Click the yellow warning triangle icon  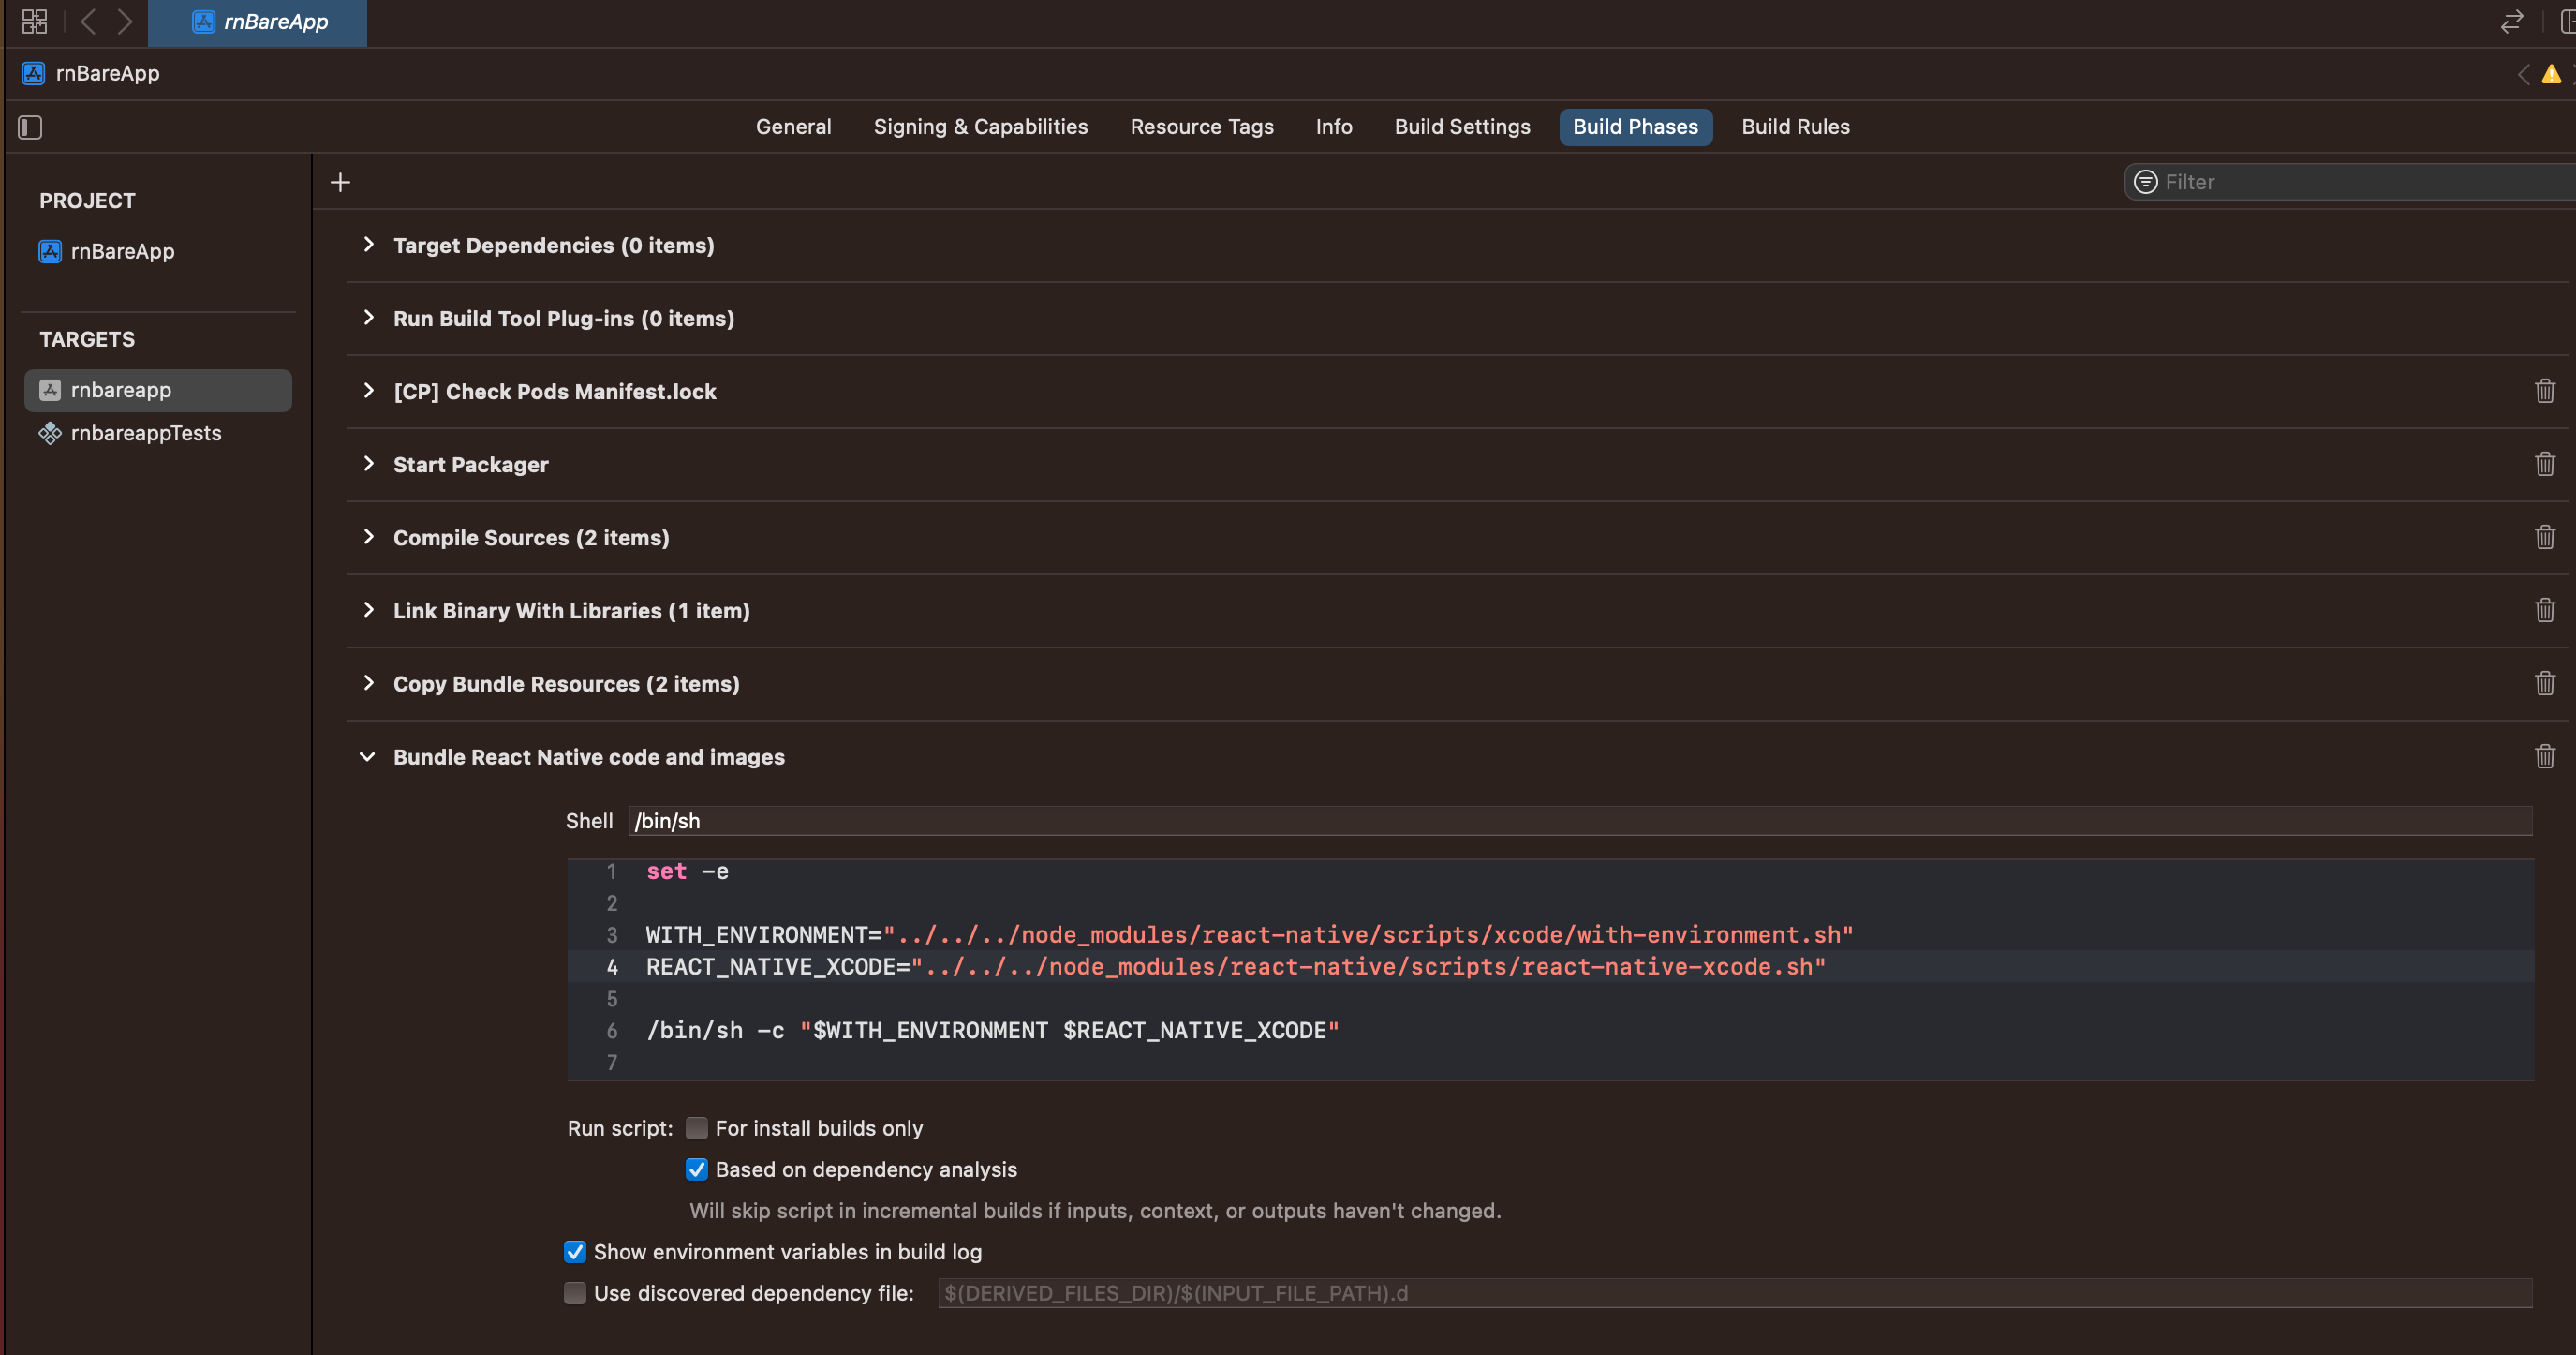2551,74
